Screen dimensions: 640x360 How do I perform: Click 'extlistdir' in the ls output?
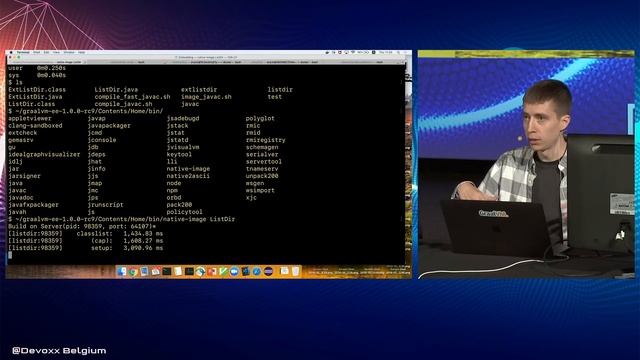pyautogui.click(x=199, y=90)
